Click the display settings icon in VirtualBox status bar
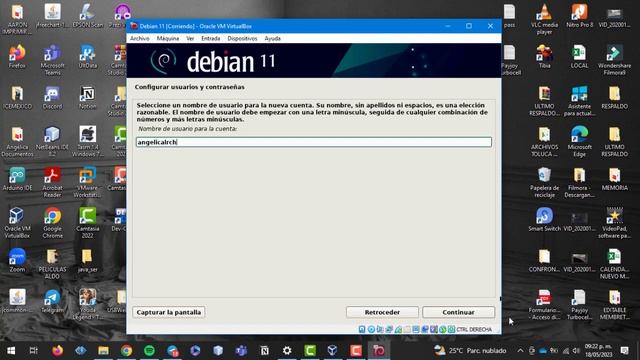 click(x=416, y=329)
